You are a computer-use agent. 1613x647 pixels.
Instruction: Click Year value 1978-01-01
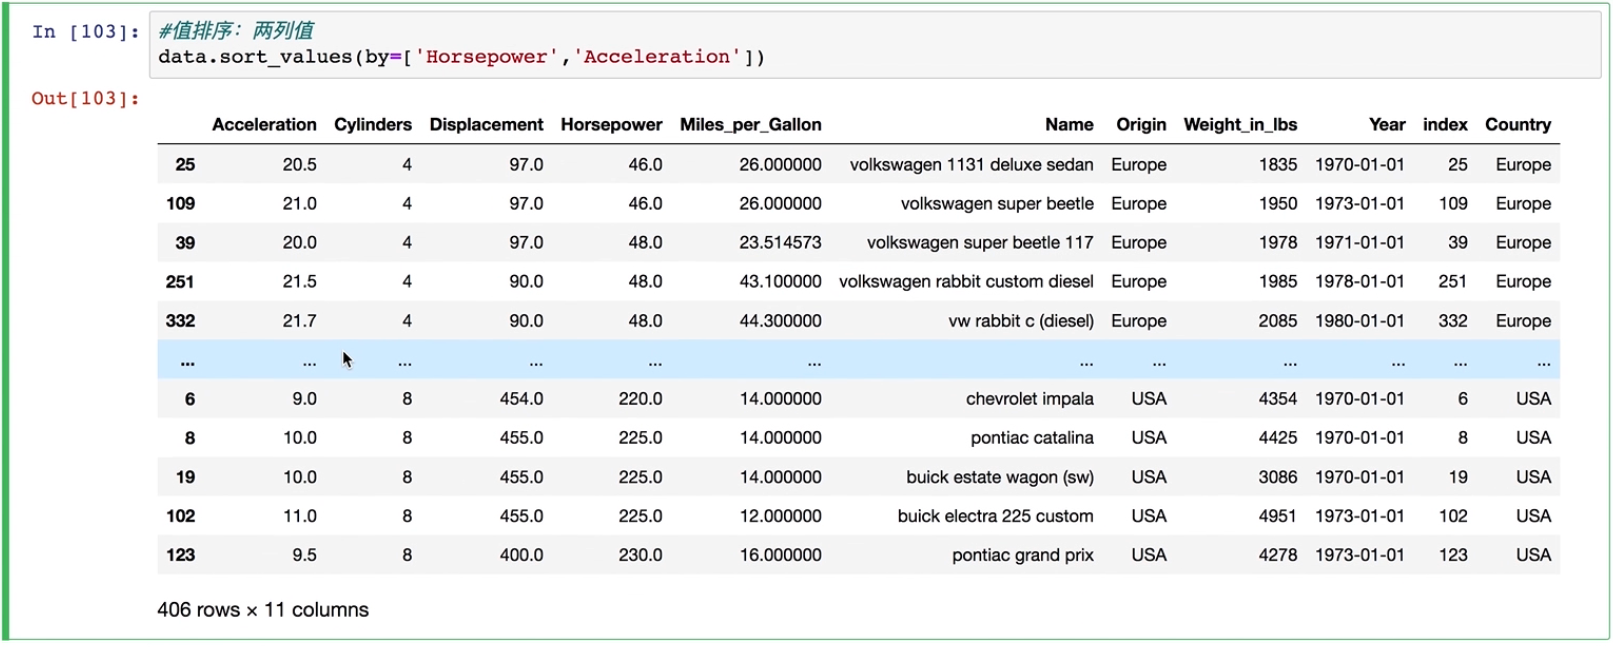tap(1360, 281)
